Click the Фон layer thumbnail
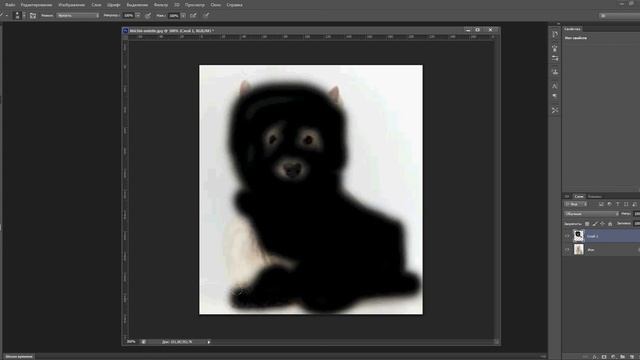640x360 pixels. coord(578,249)
